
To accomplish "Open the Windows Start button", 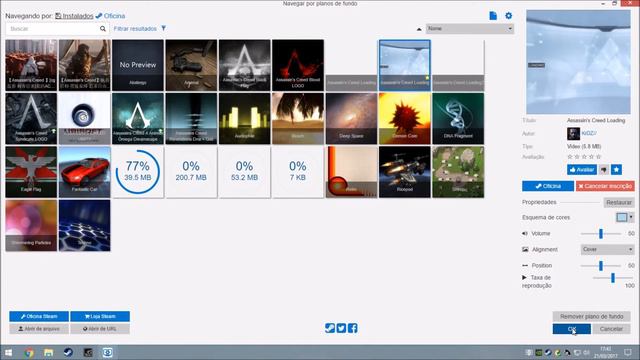I will click(x=8, y=352).
